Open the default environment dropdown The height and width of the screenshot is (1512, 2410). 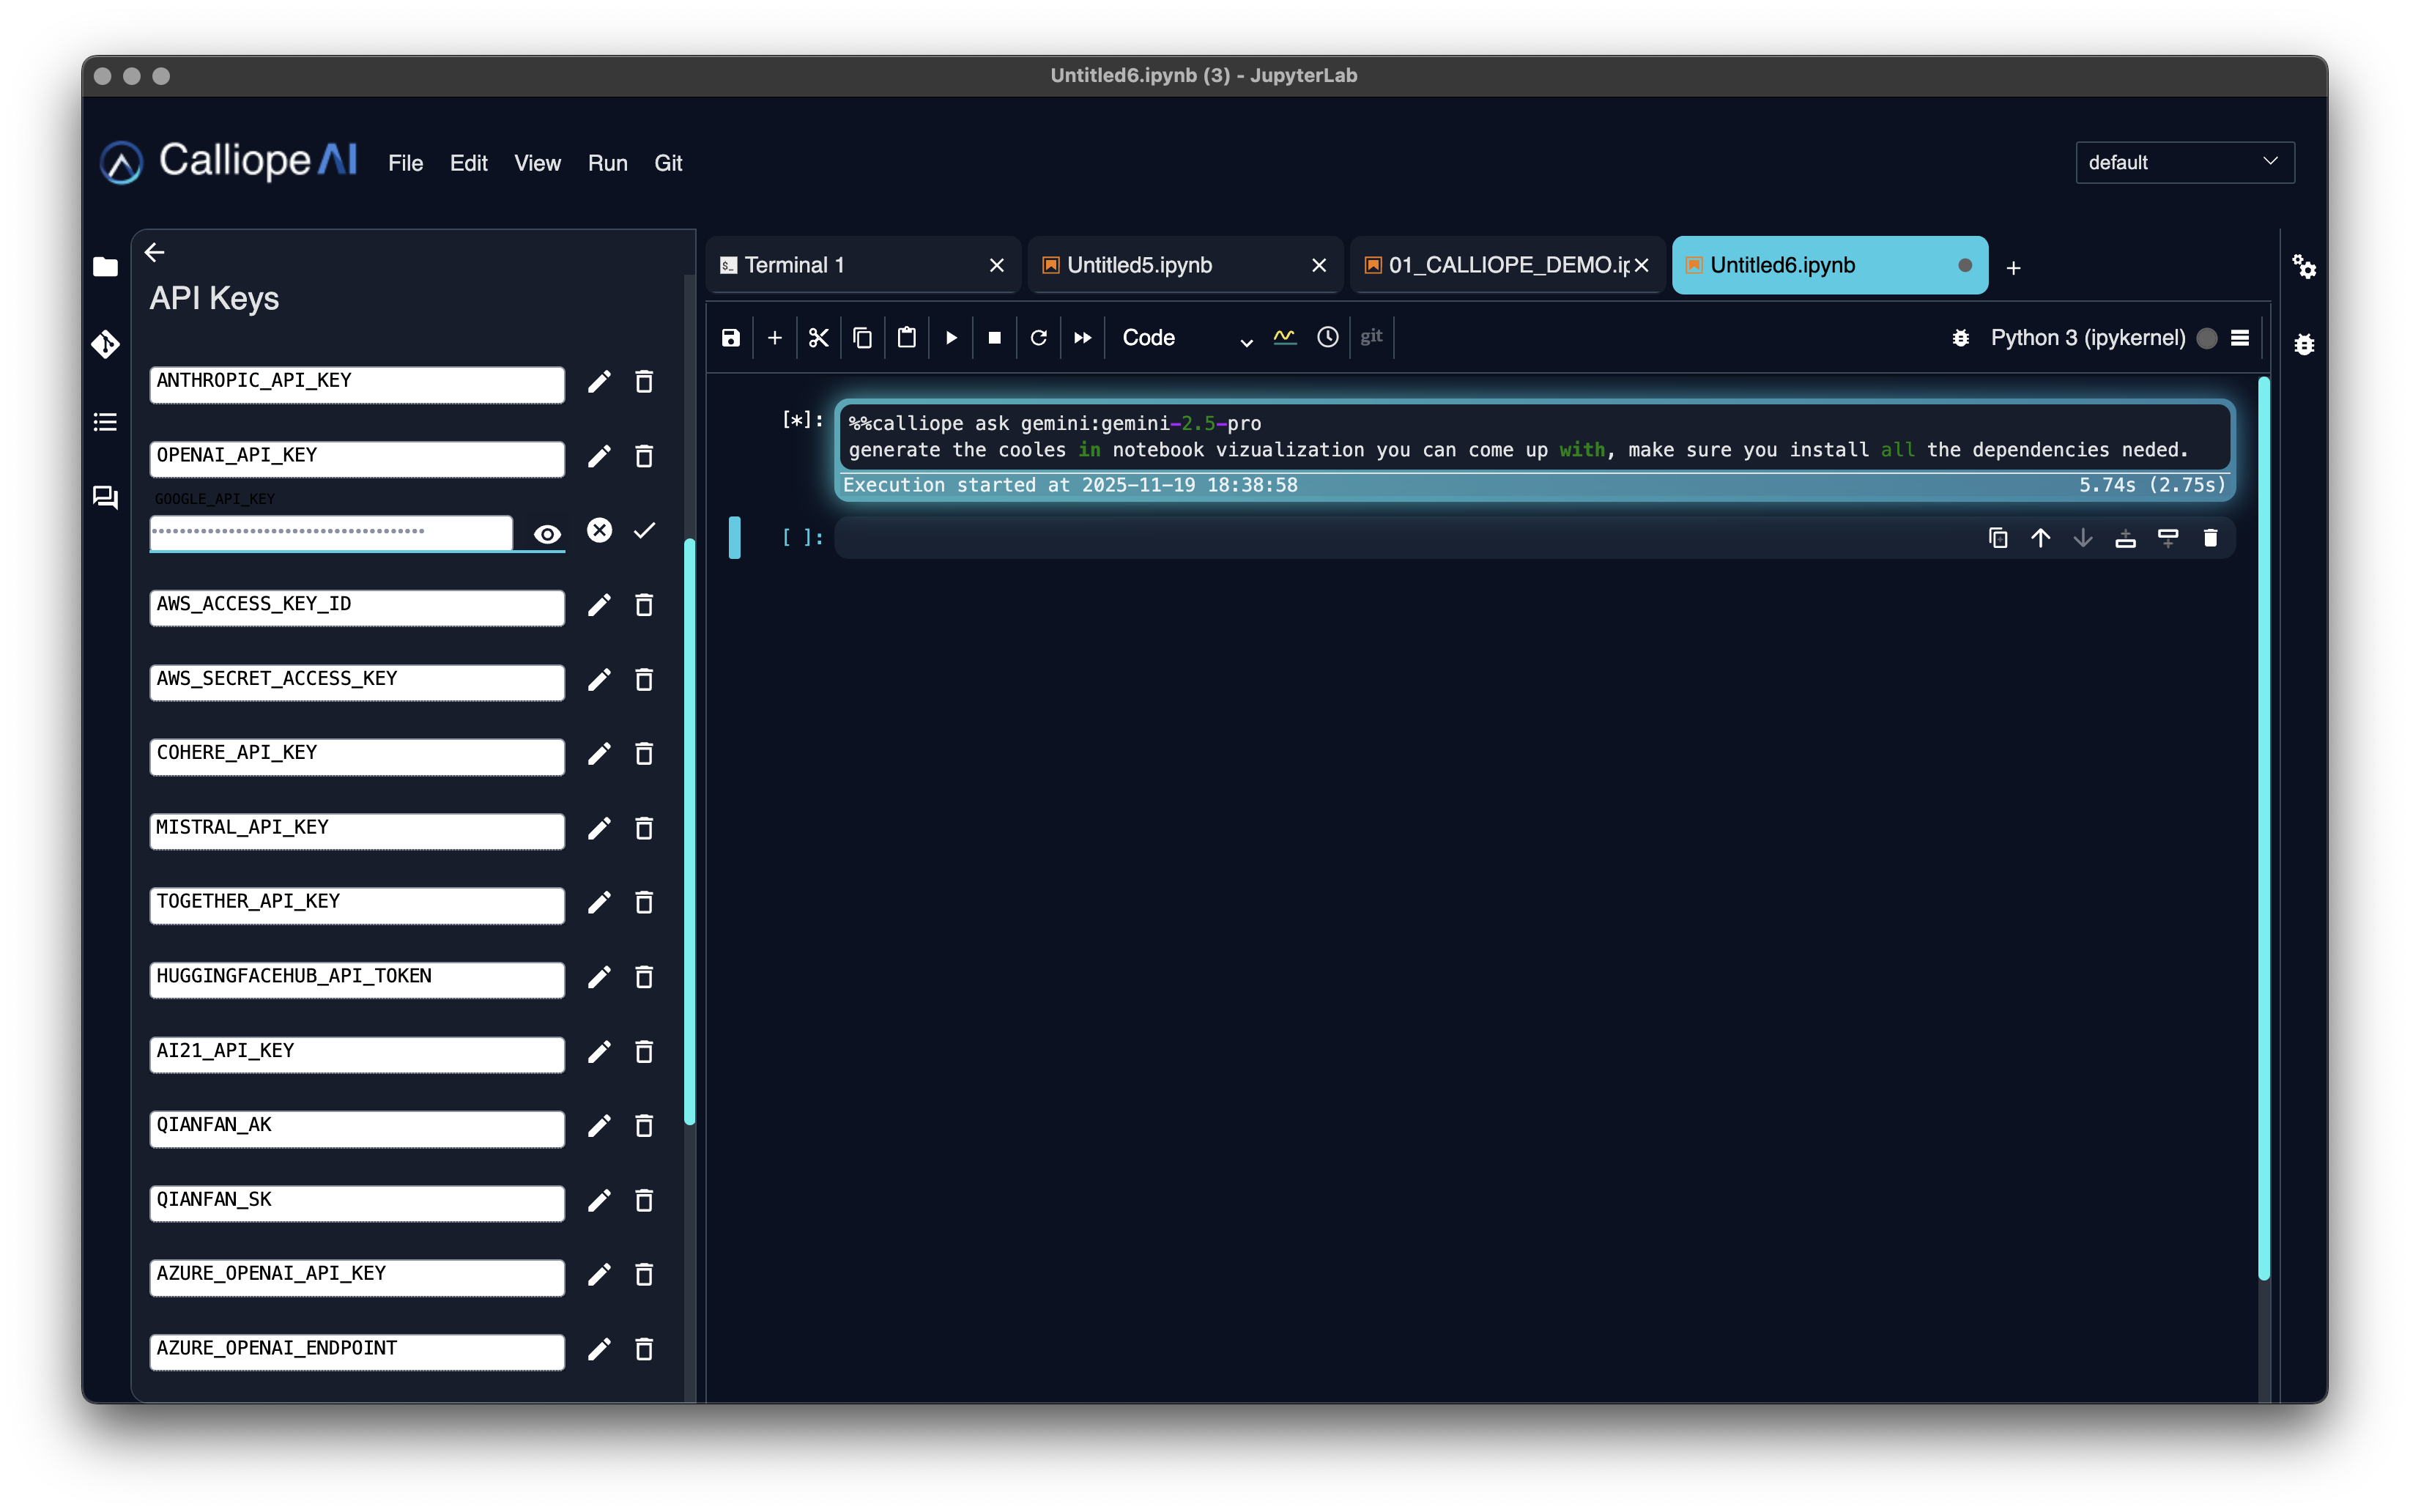(x=2184, y=162)
